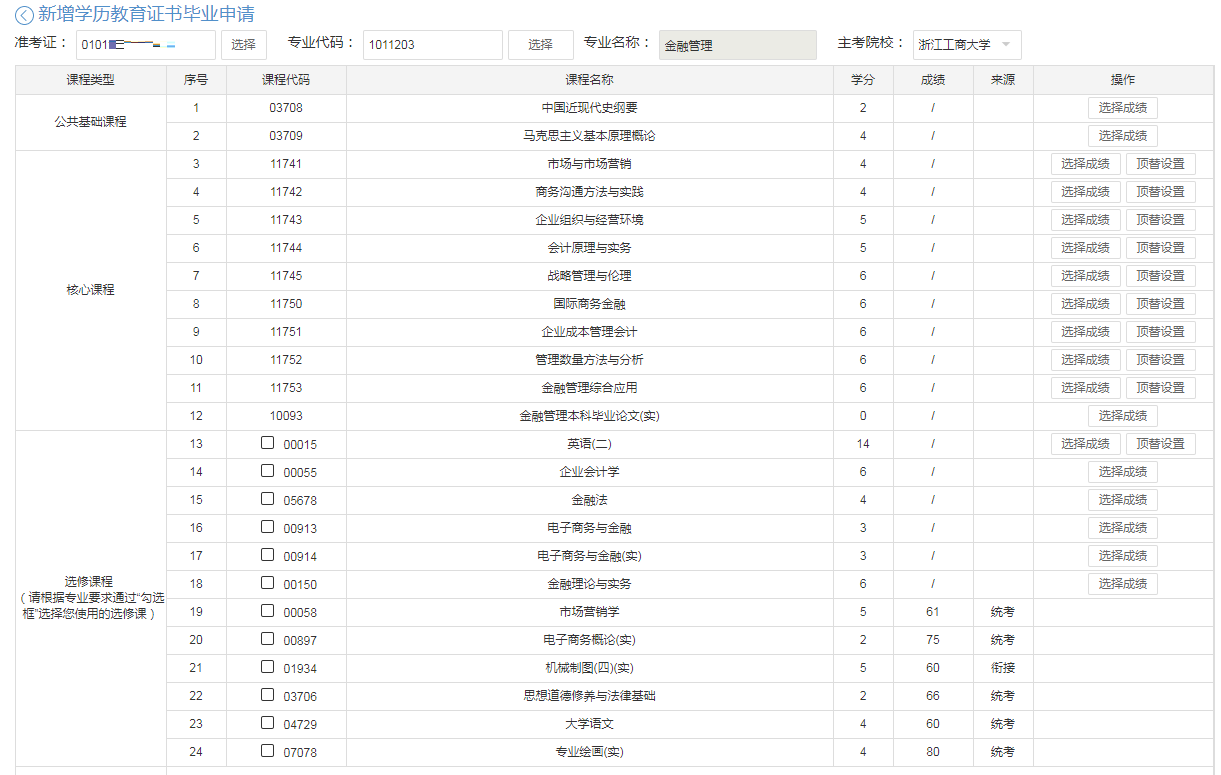Click 选择 button next to 专业代码 field

[540, 45]
